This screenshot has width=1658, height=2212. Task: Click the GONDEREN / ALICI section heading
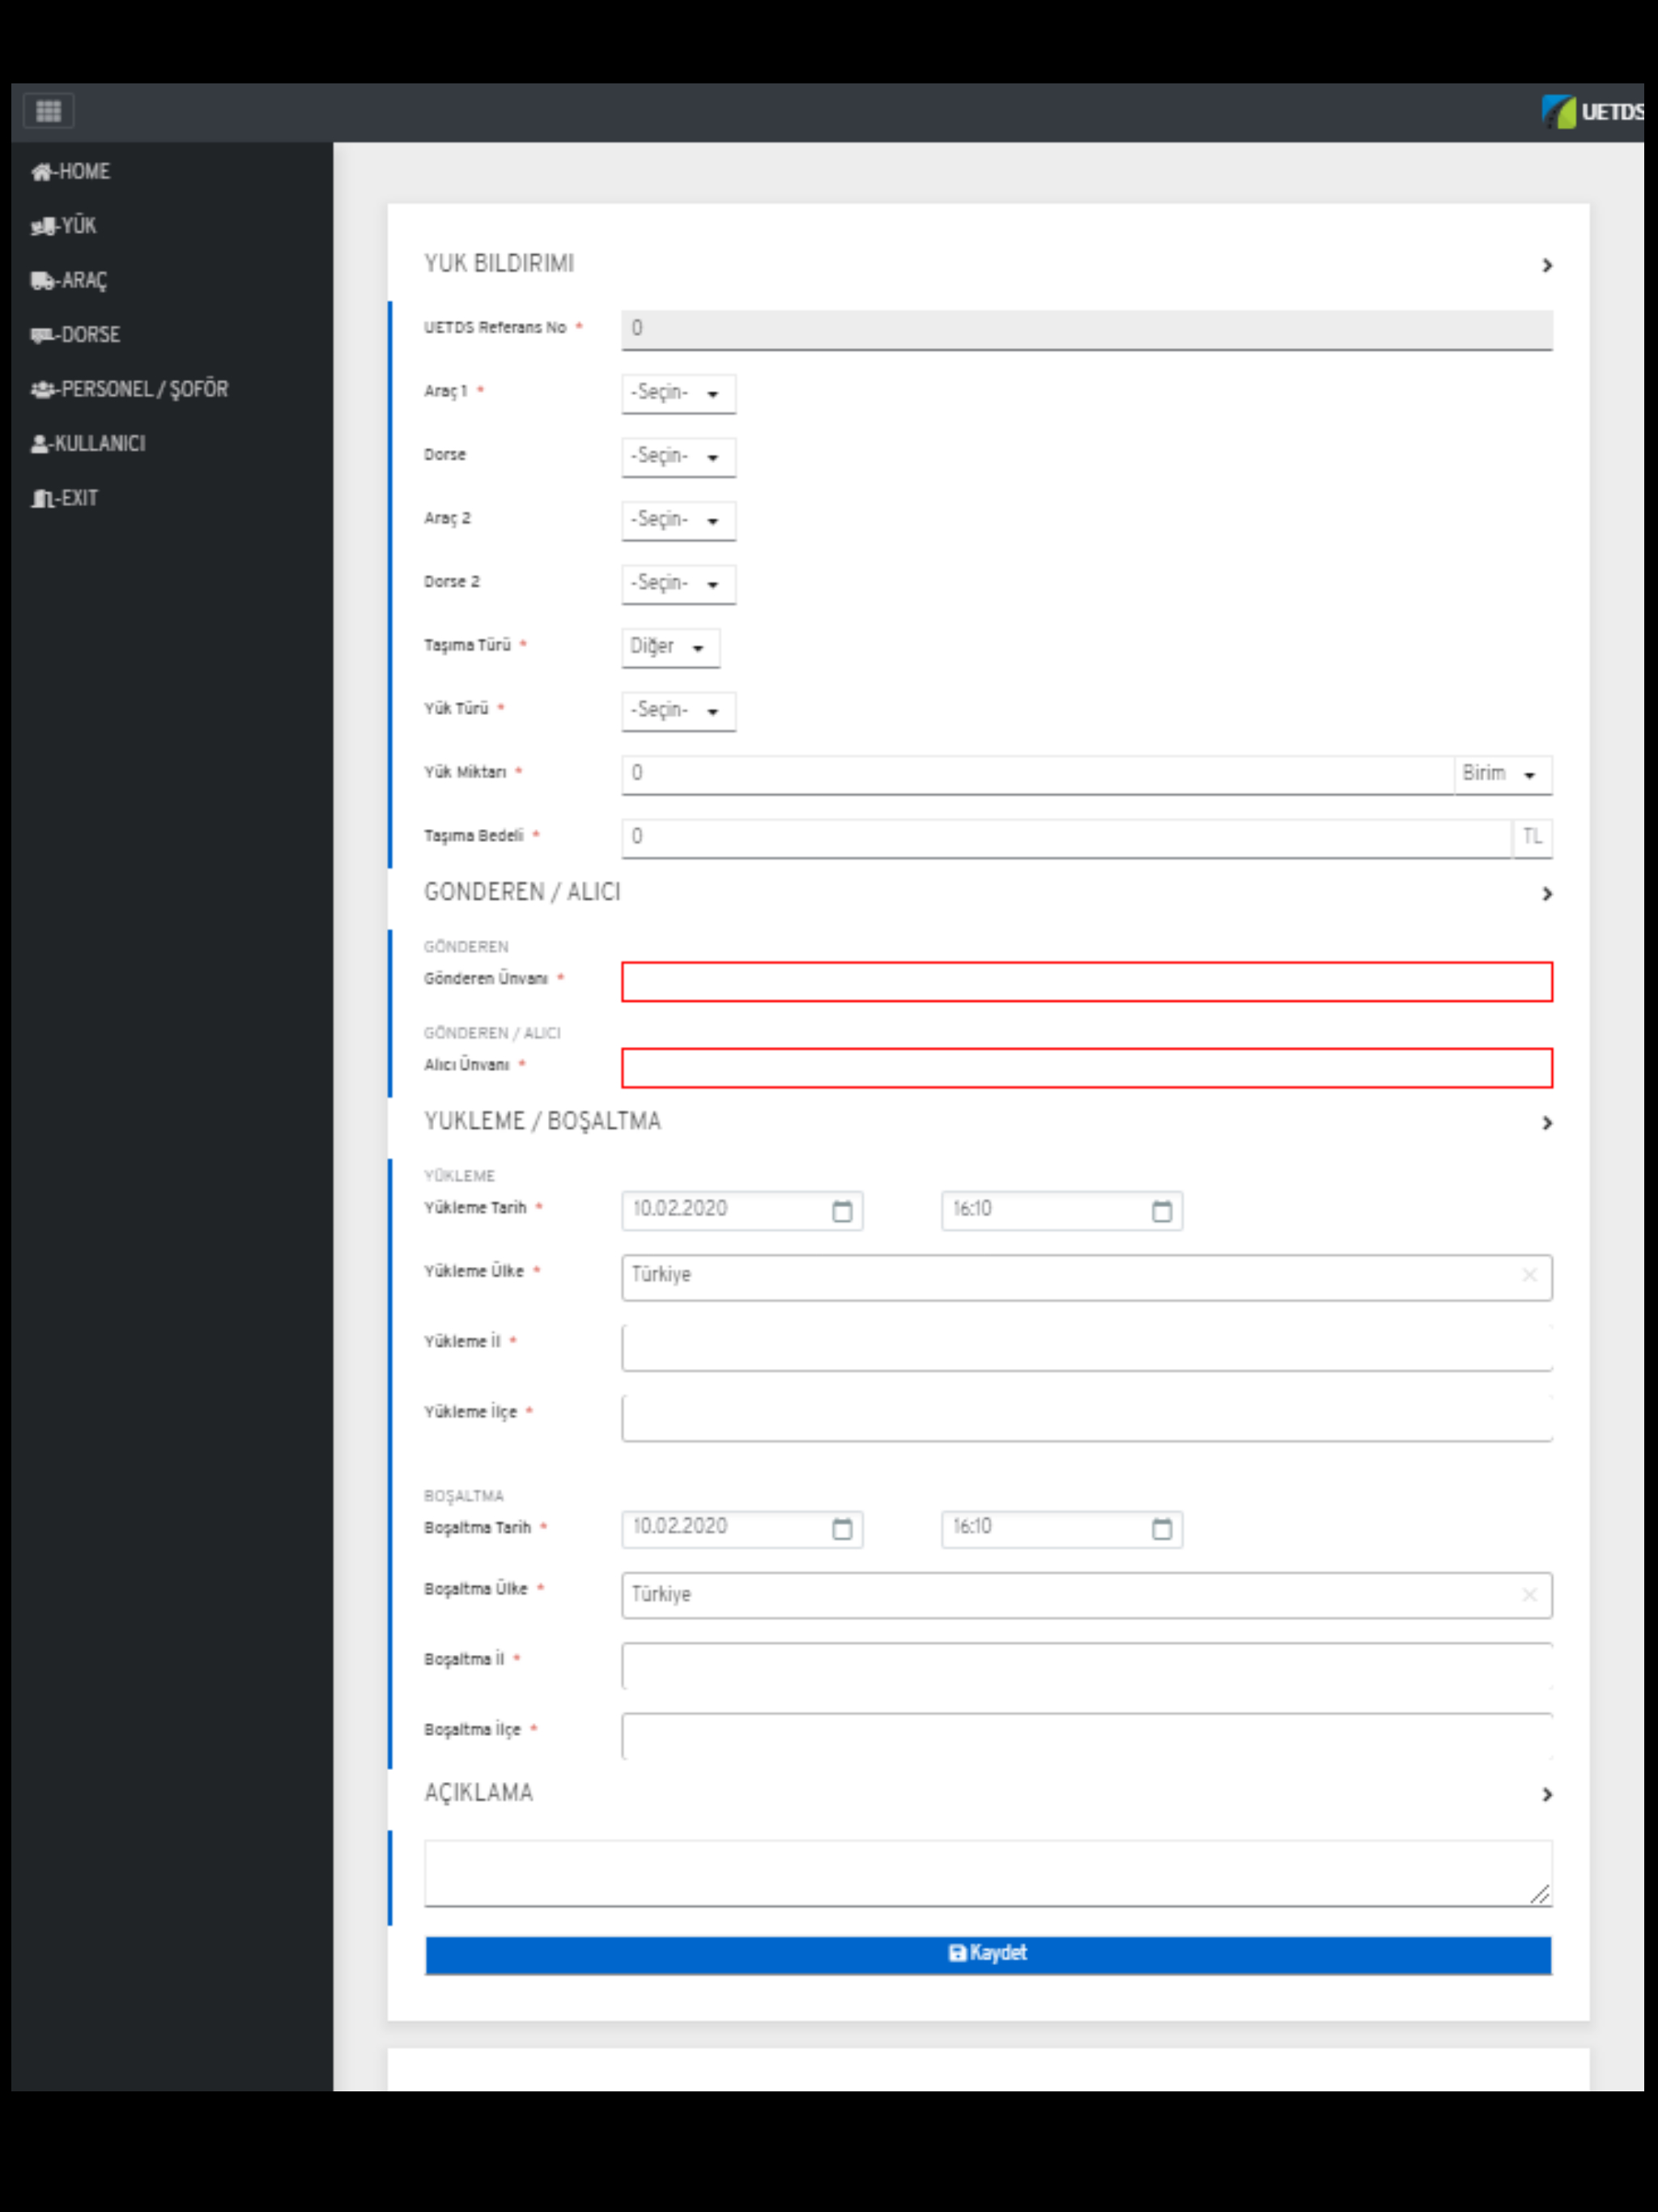522,893
